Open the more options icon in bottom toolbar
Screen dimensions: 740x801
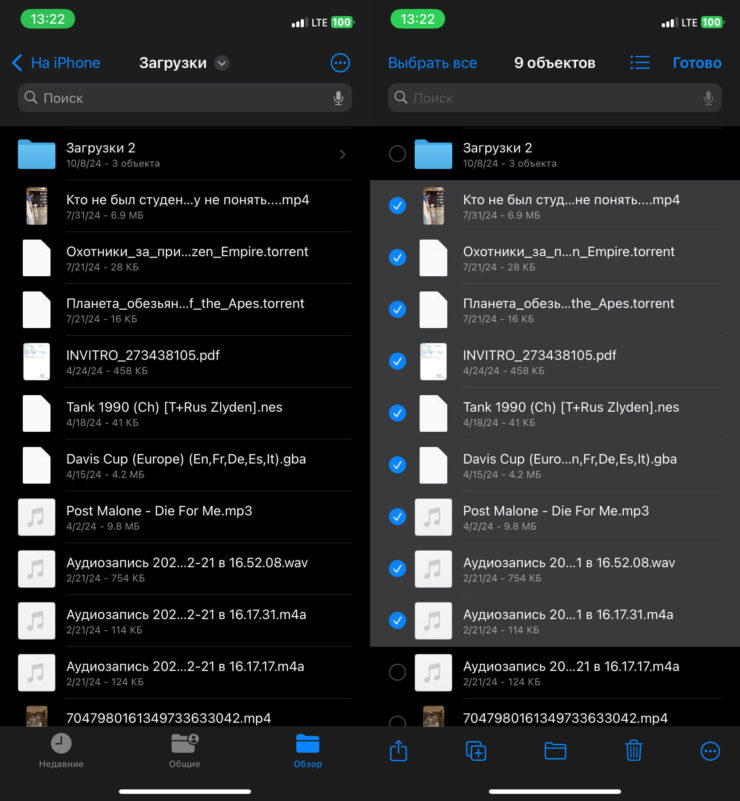tap(710, 751)
